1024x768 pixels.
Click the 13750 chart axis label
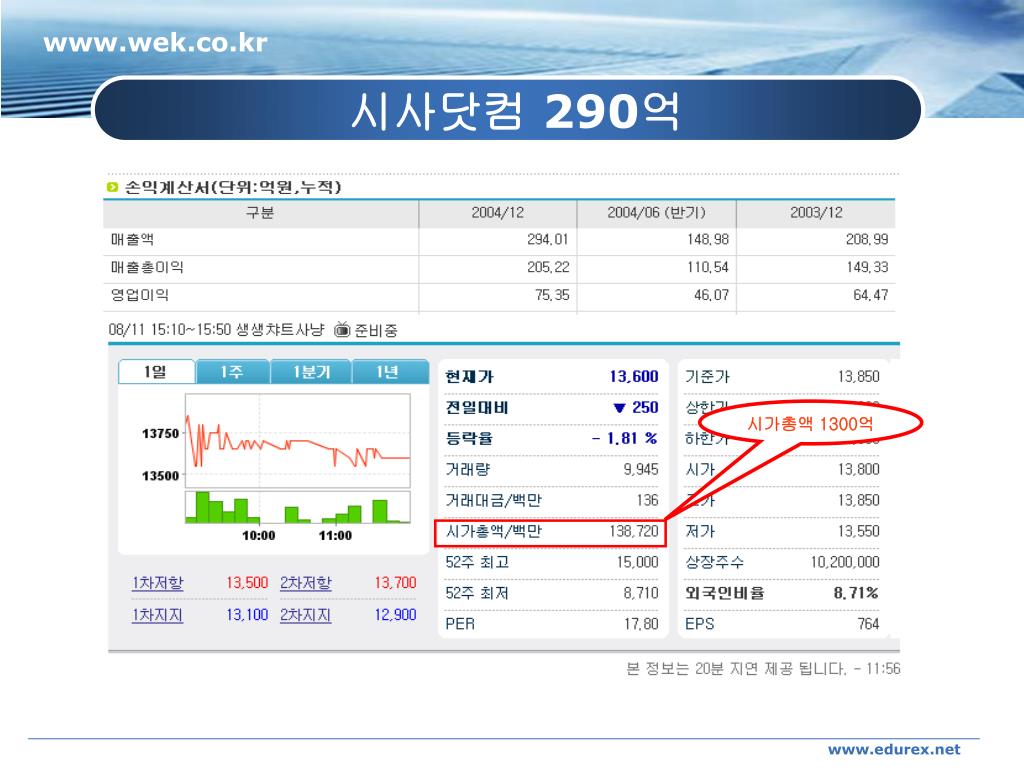tap(160, 434)
